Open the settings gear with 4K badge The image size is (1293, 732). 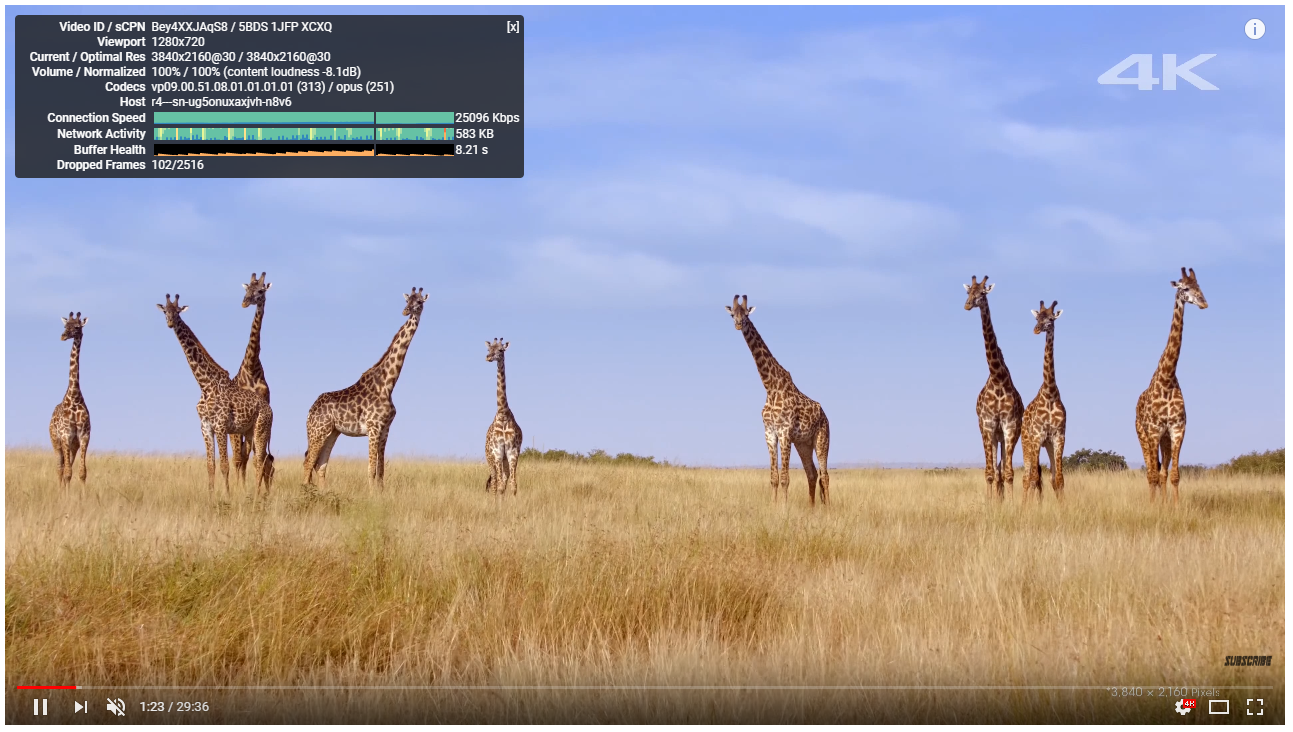pos(1183,707)
